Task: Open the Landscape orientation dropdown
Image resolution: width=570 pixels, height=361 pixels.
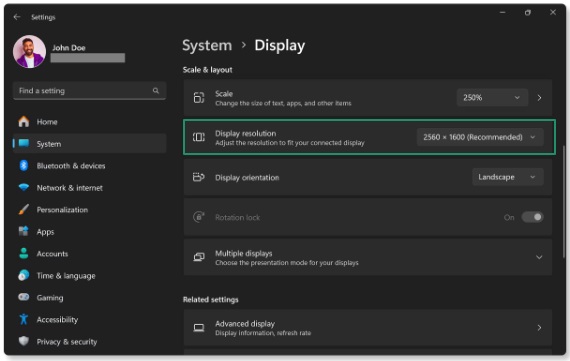Action: [508, 177]
